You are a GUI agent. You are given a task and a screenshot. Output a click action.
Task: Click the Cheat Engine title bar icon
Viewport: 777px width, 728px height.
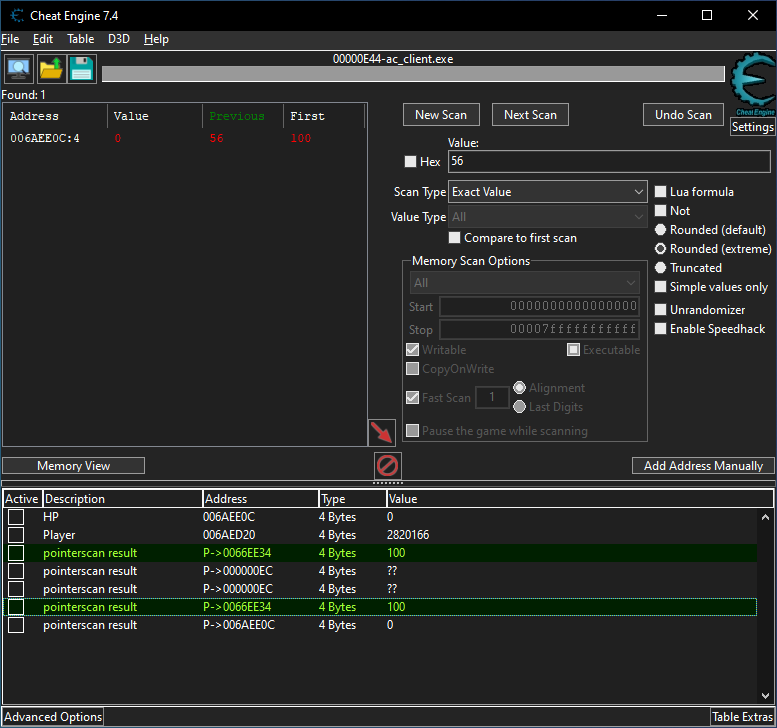click(19, 15)
